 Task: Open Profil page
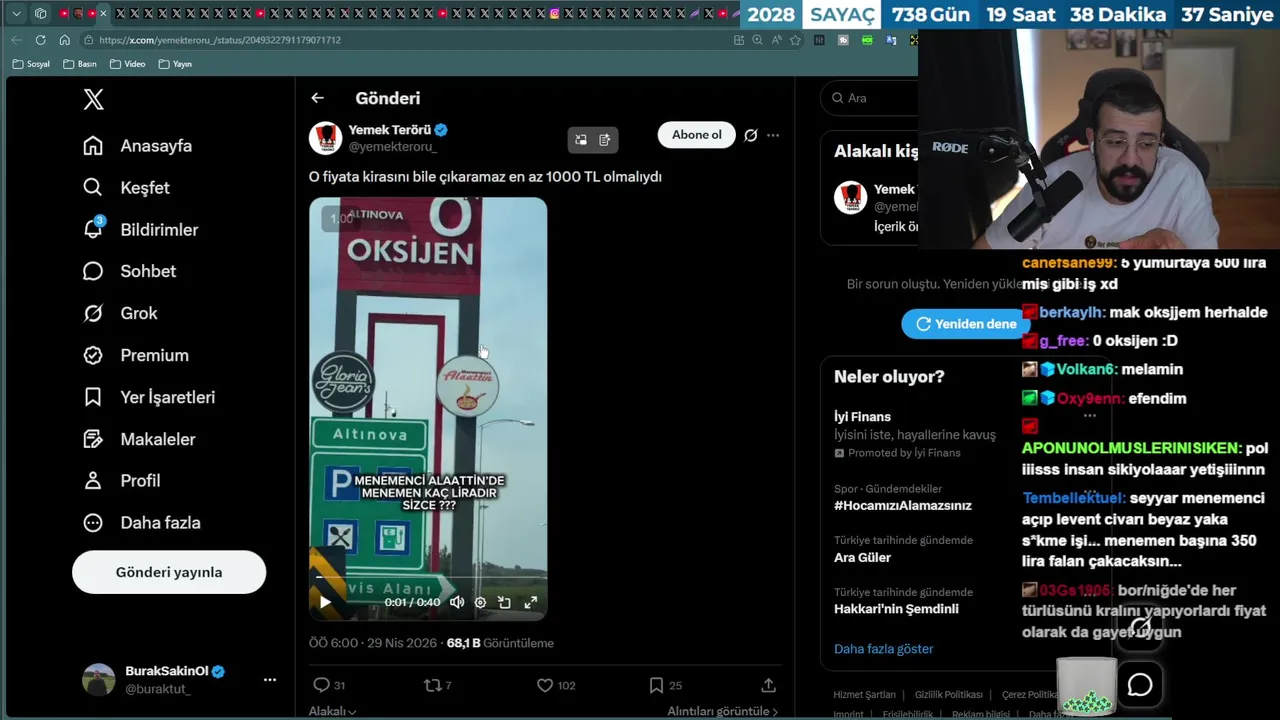pyautogui.click(x=121, y=481)
